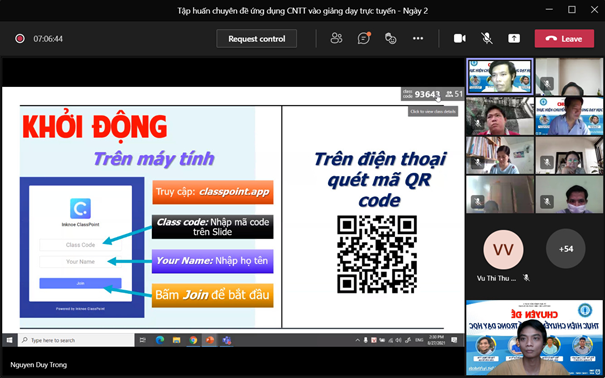
Task: Click the red Leave button
Action: (564, 39)
